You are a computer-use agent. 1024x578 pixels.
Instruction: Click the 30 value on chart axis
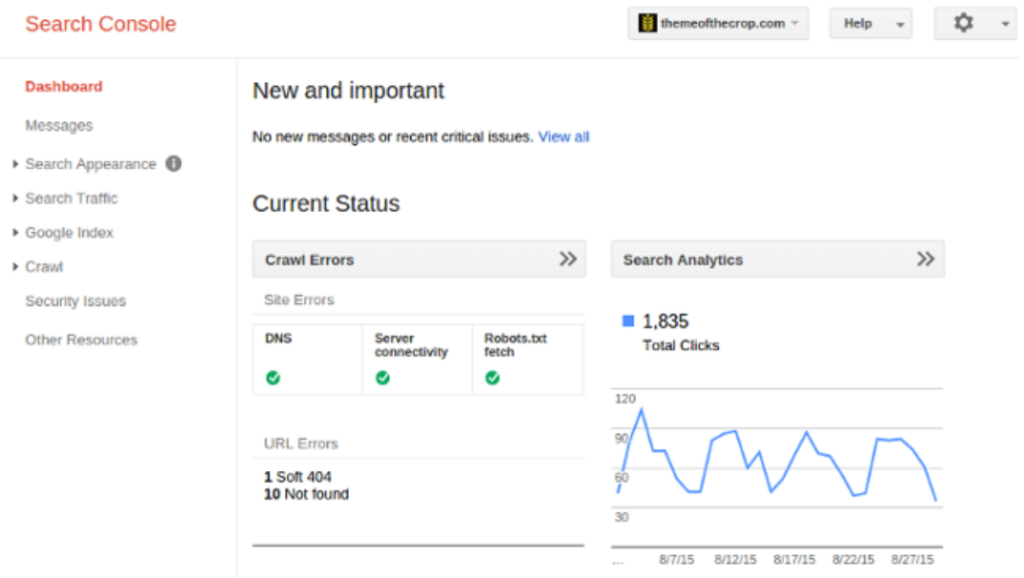coord(622,517)
